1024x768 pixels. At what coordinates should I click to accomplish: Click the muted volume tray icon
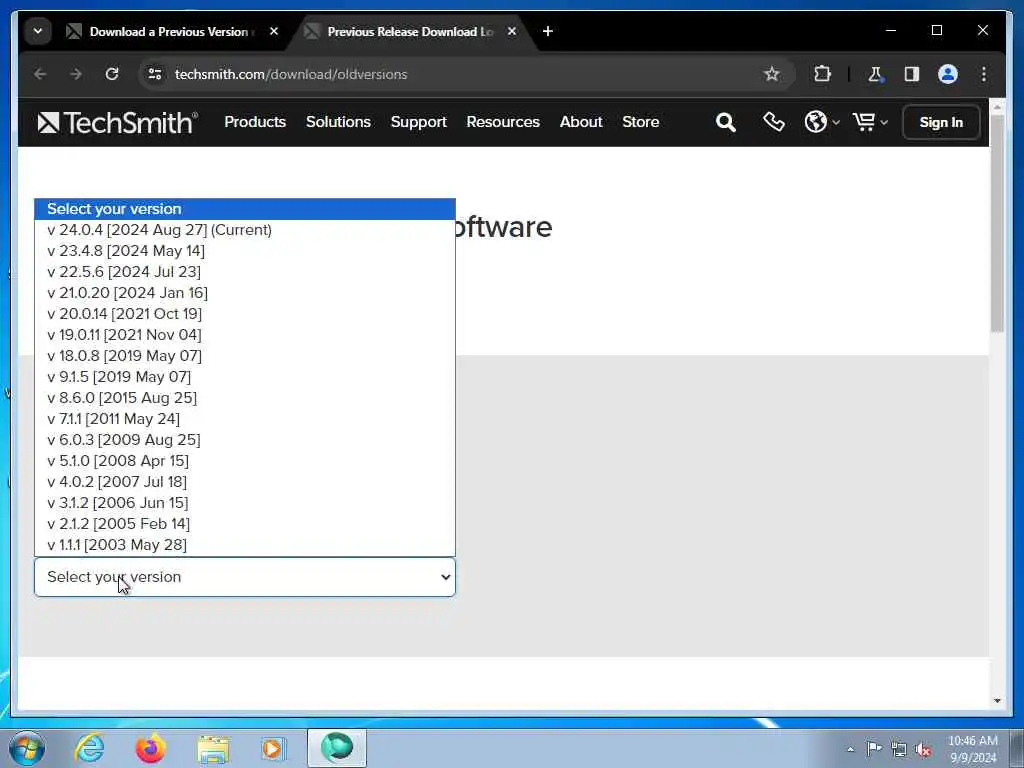click(923, 749)
